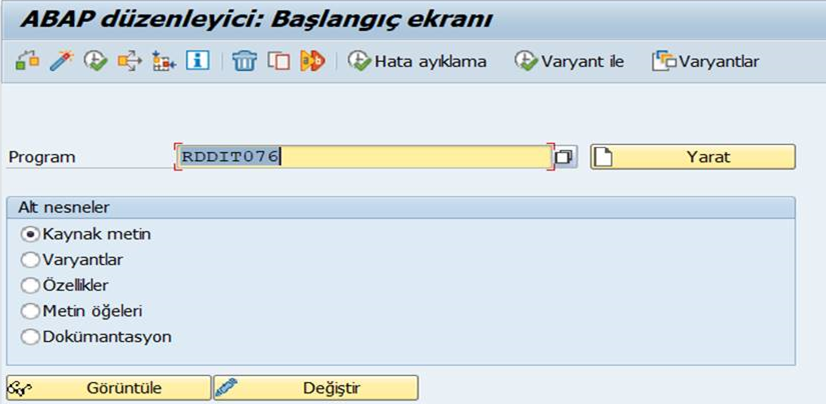
Task: Click the ABAP düzenleyici: Başlangıç ekranı title
Action: coord(256,19)
